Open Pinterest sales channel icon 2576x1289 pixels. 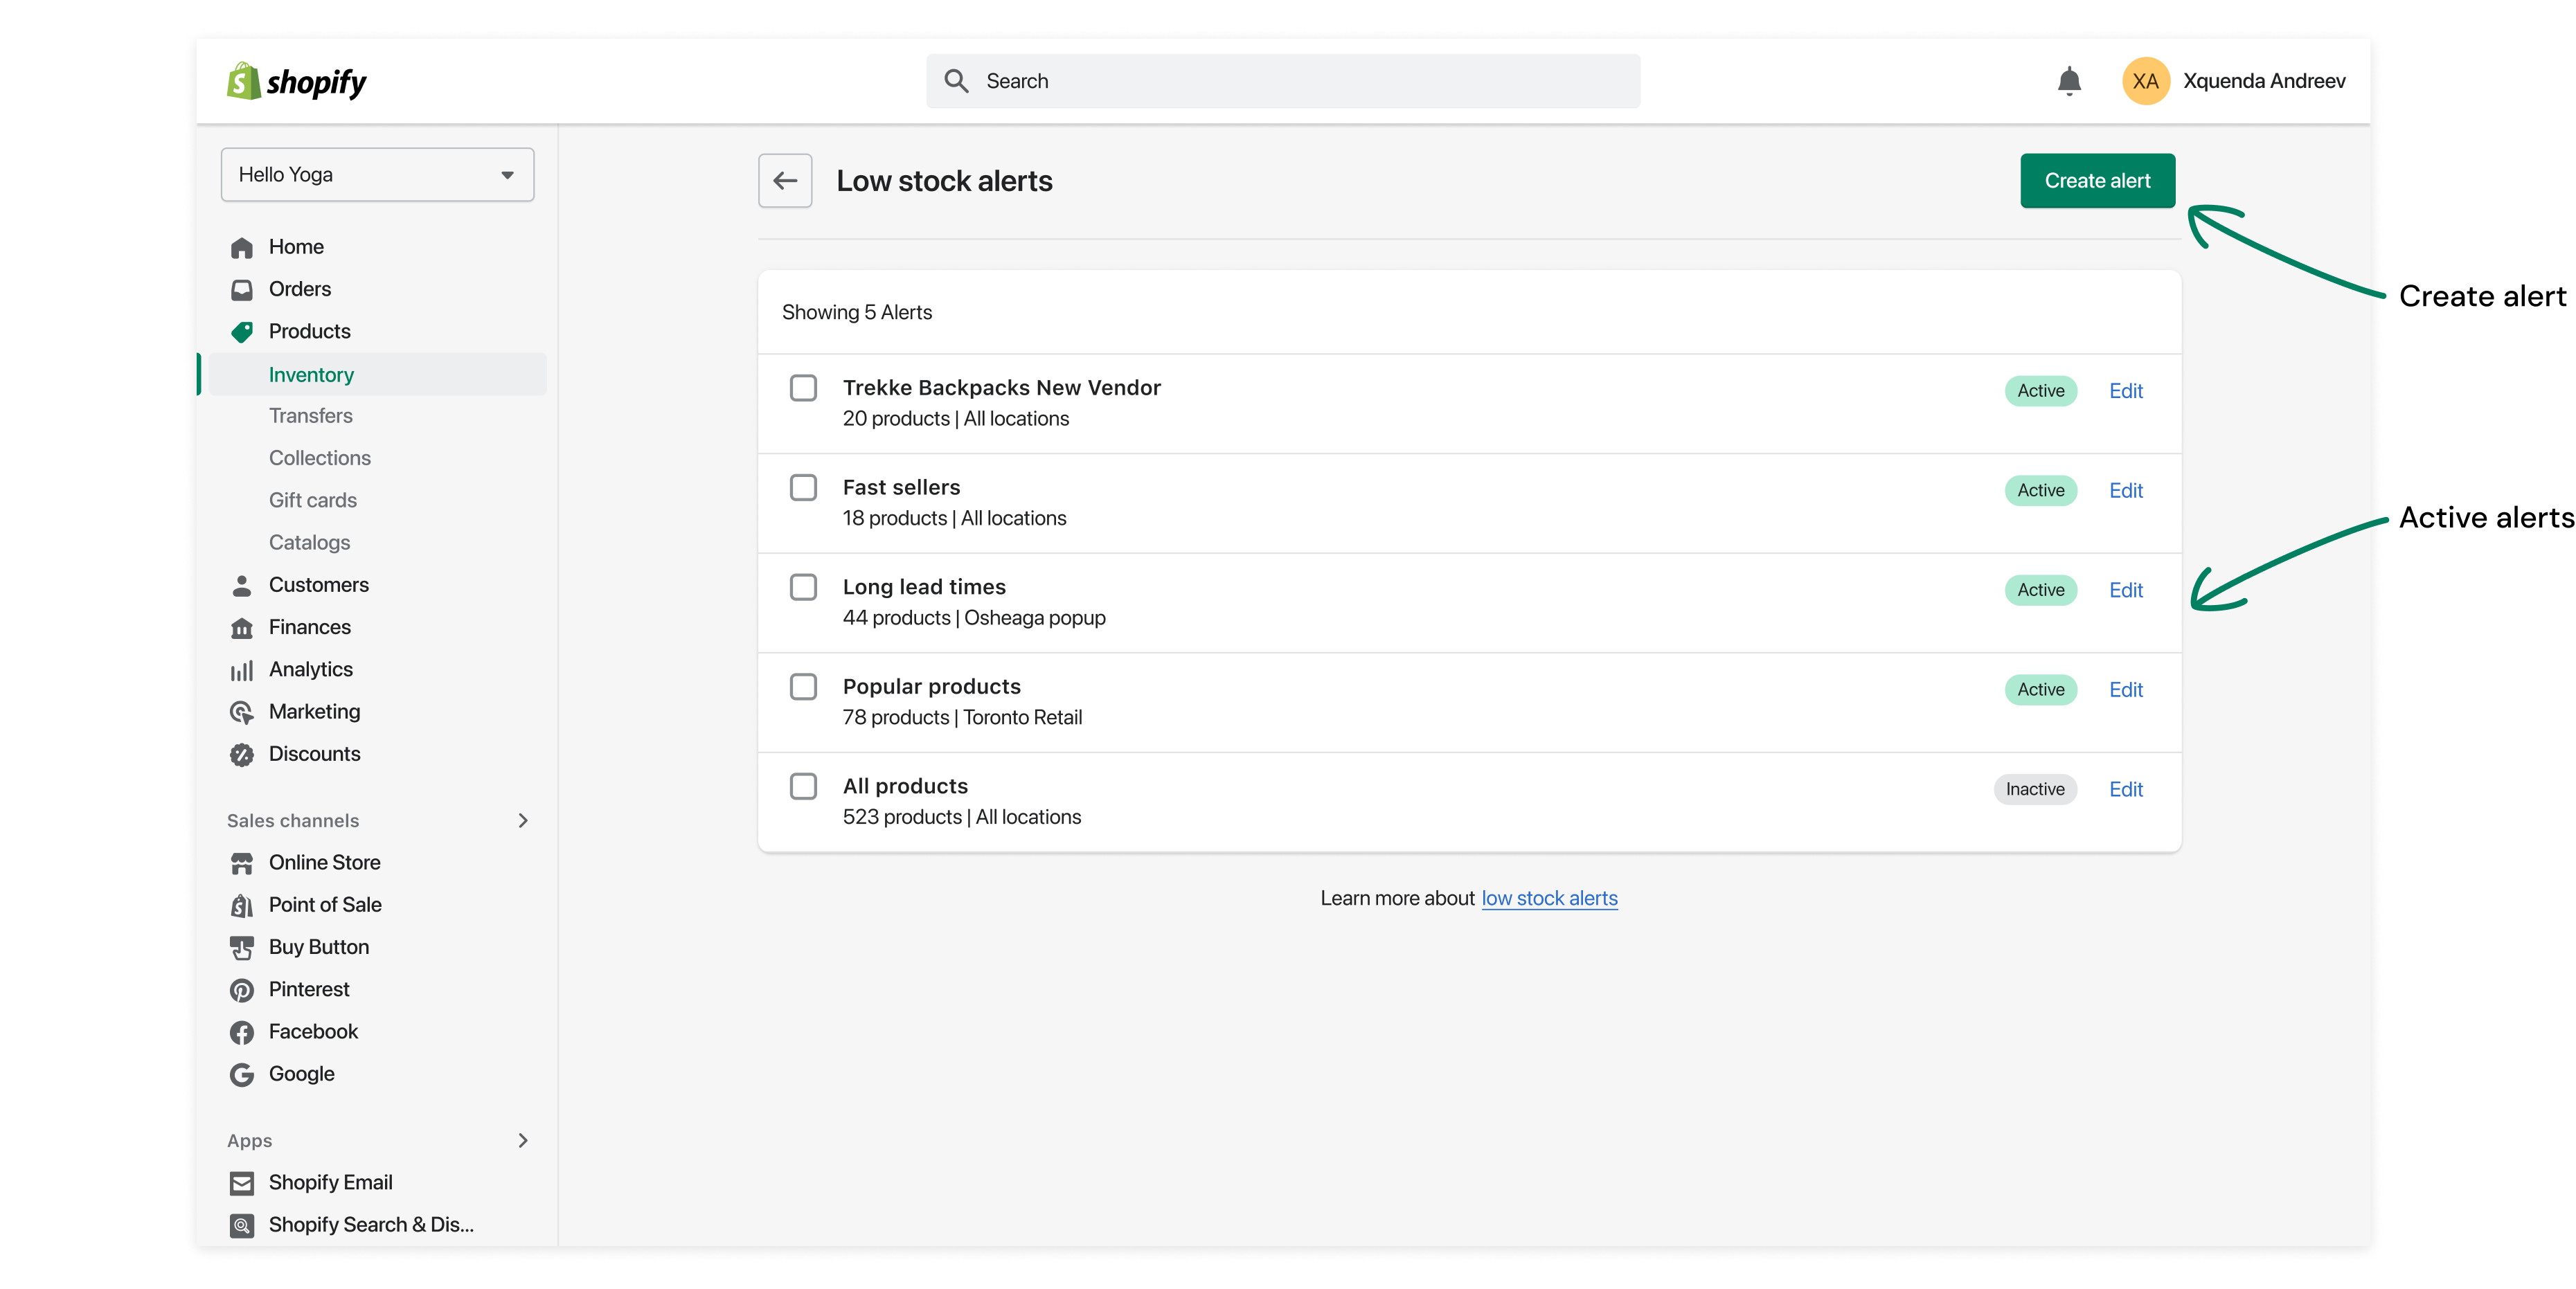(242, 990)
